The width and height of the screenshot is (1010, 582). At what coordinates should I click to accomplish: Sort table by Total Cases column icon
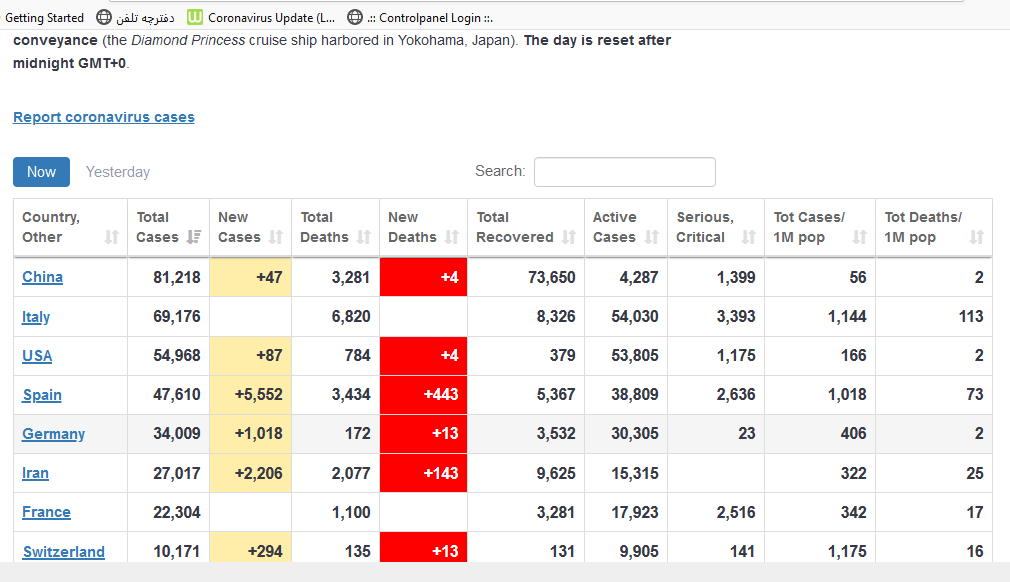pyautogui.click(x=194, y=237)
